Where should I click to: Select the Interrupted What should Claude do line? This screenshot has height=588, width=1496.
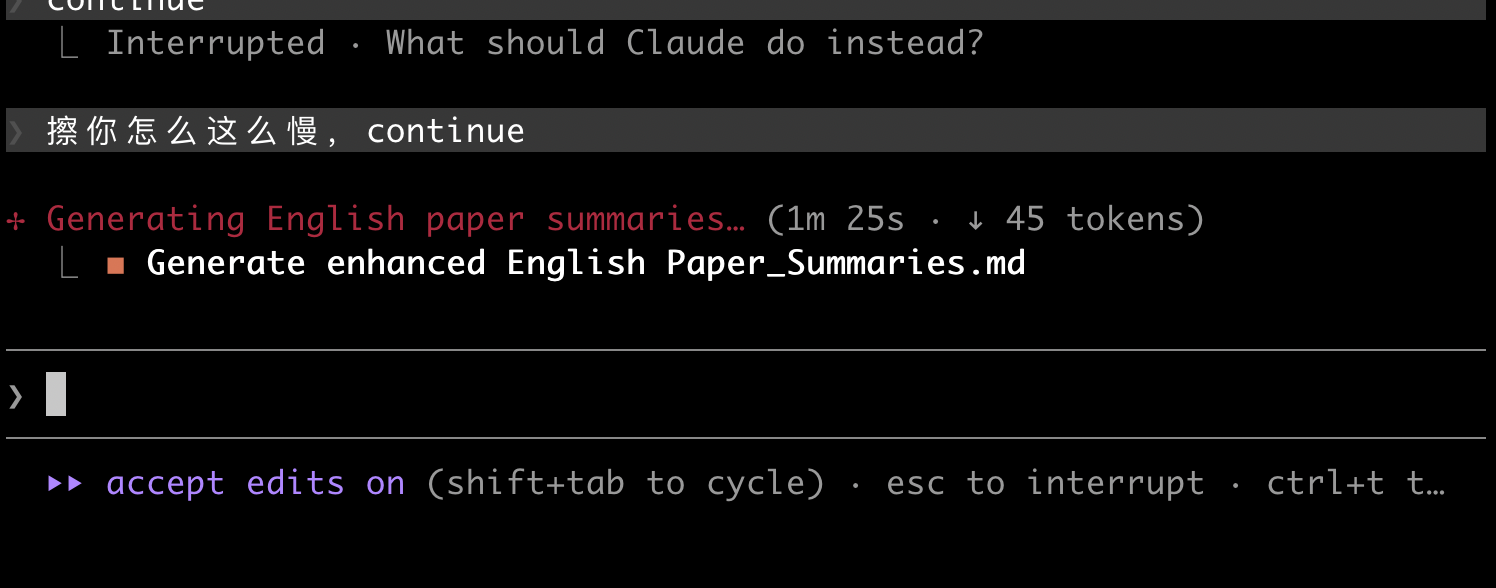pyautogui.click(x=545, y=43)
